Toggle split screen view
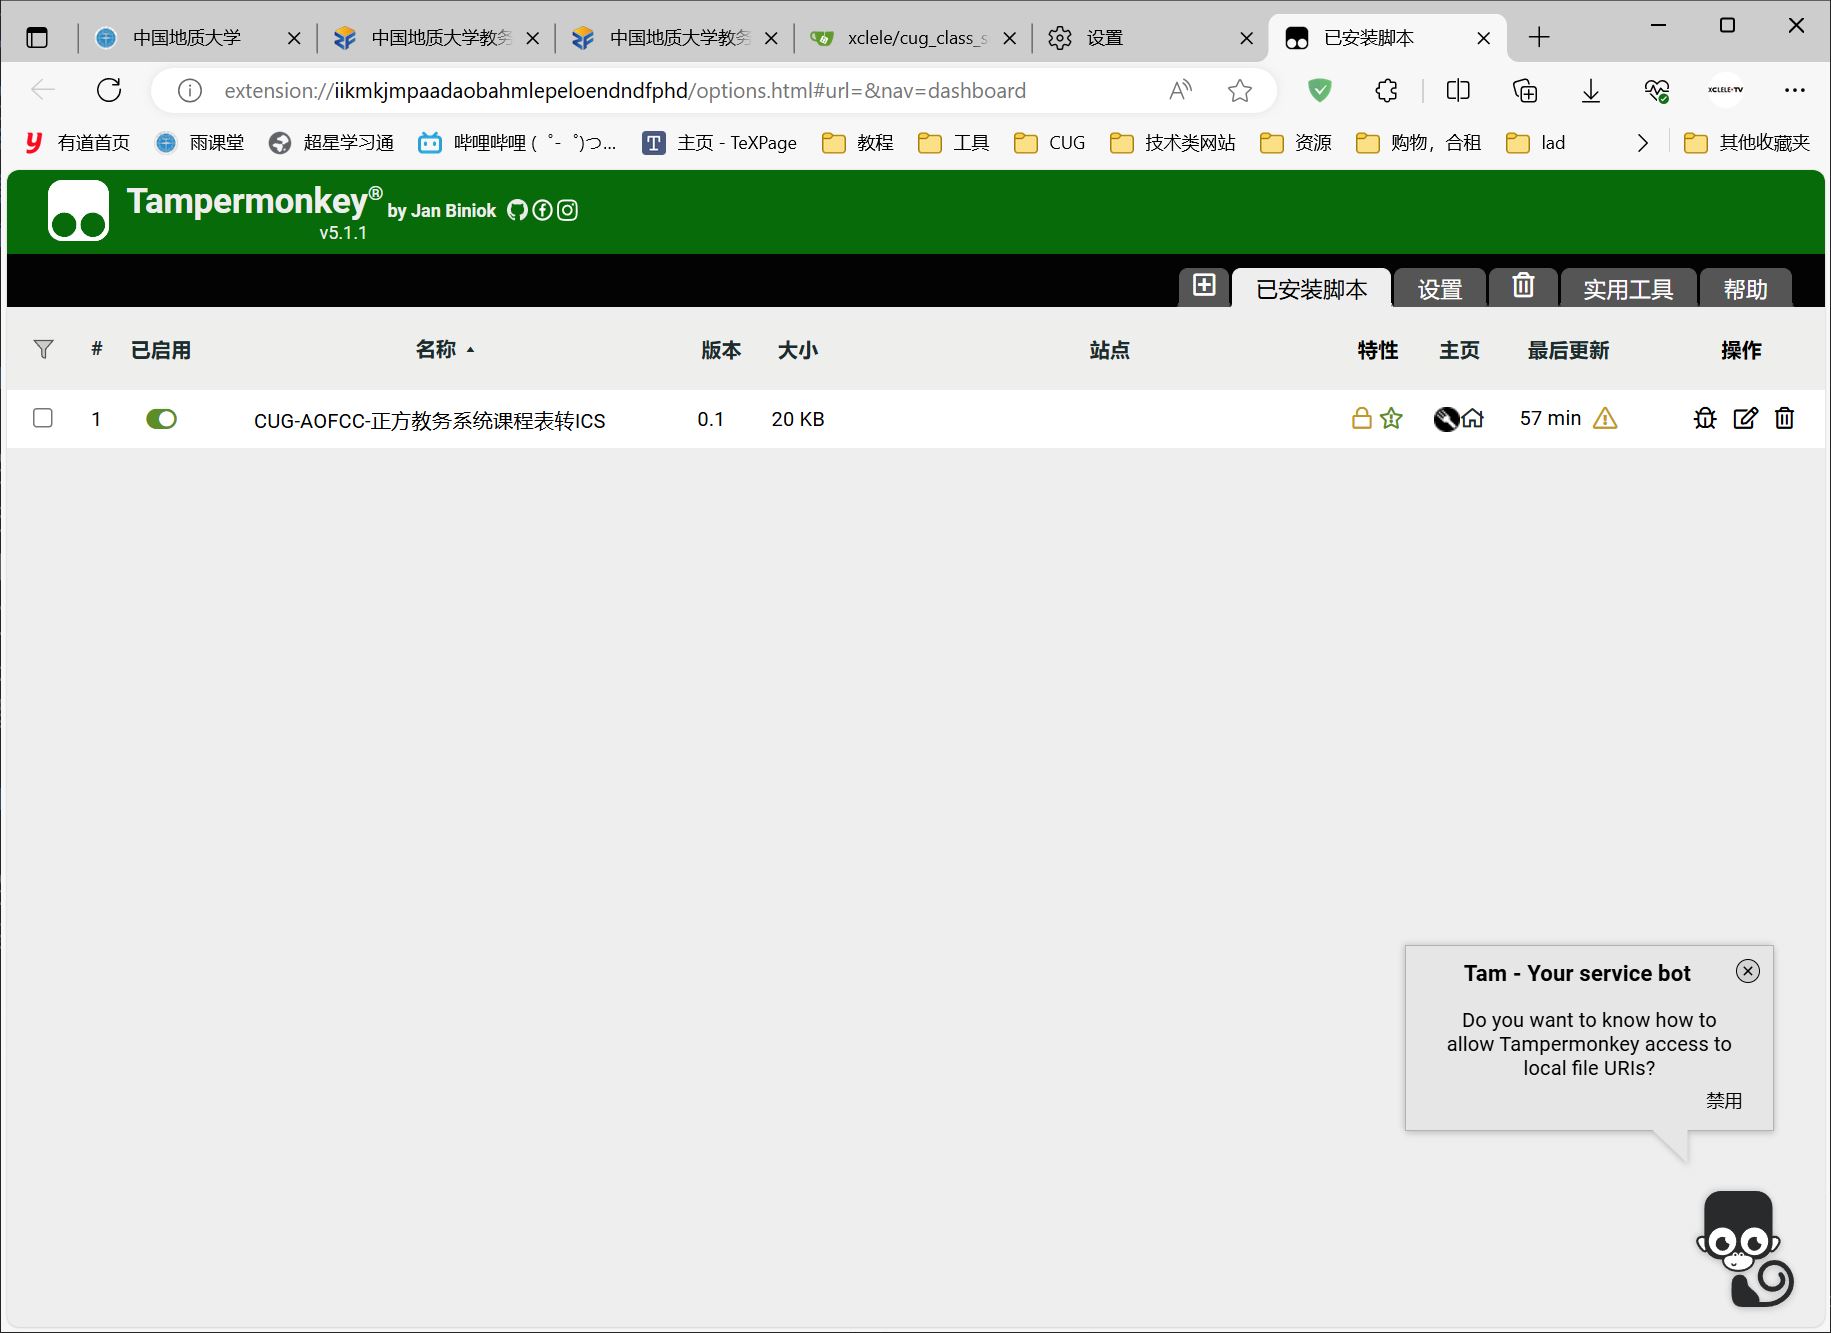This screenshot has width=1831, height=1333. (1458, 91)
